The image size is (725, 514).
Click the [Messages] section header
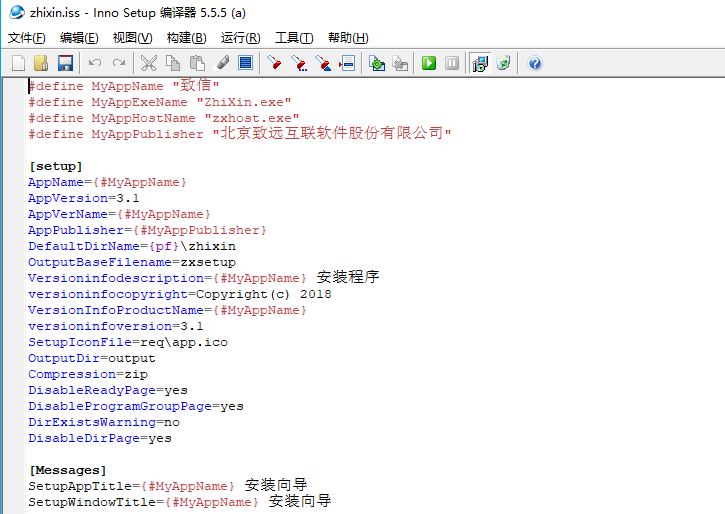pos(68,471)
